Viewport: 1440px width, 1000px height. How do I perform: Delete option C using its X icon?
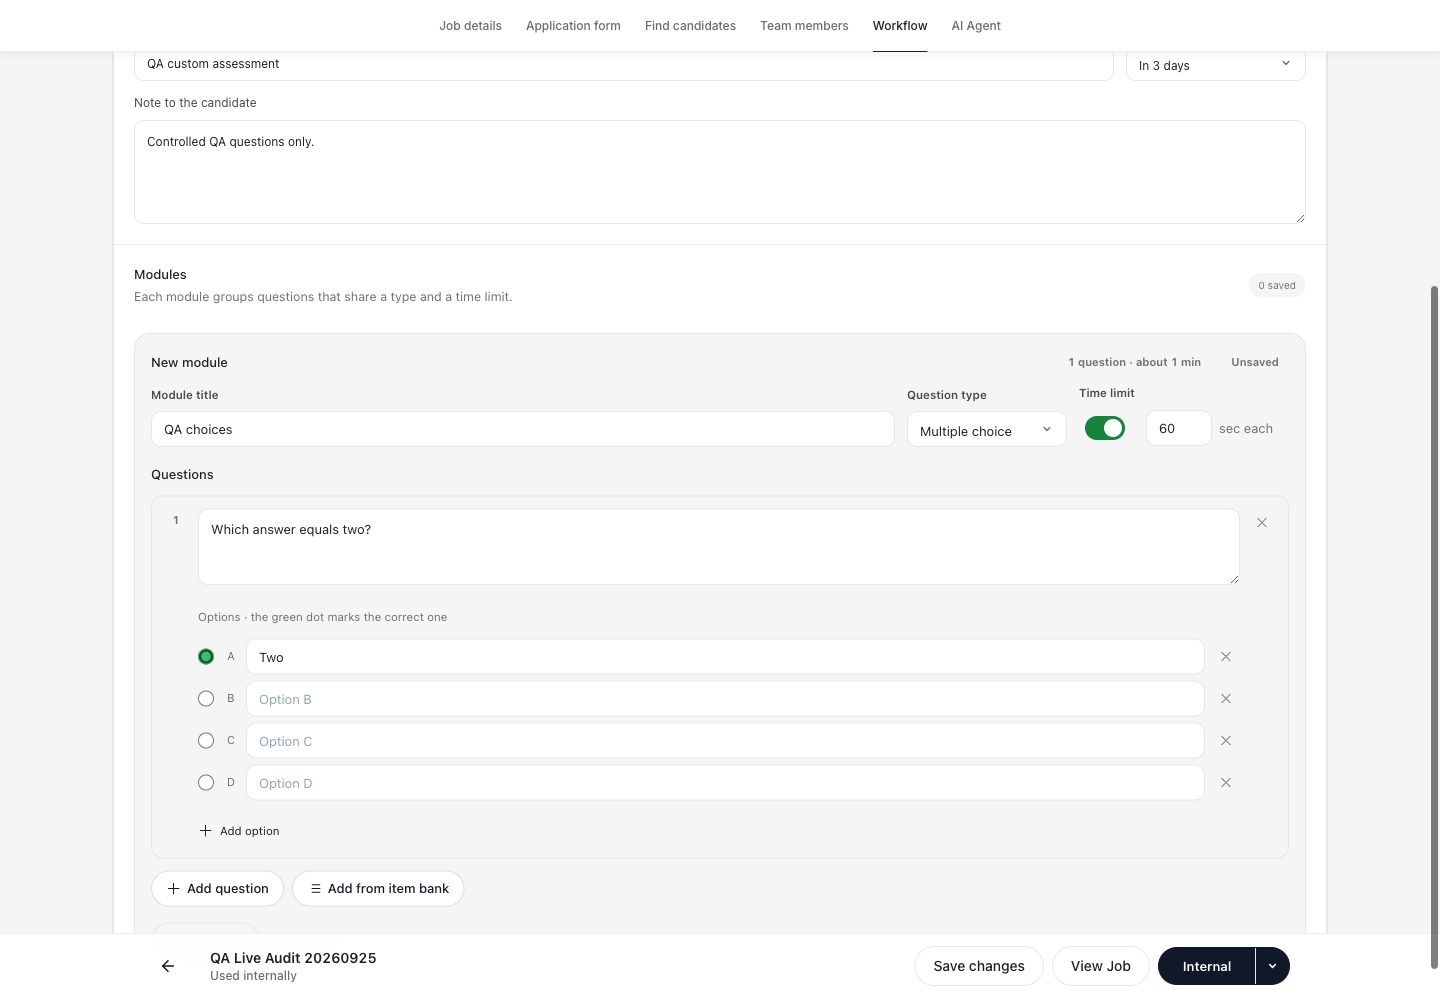(1226, 741)
